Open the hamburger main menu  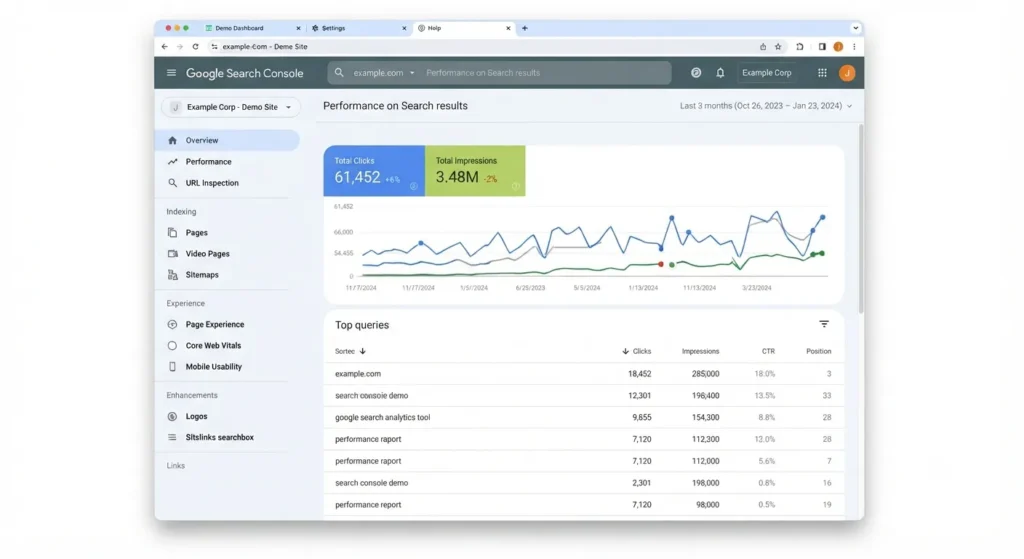tap(171, 73)
